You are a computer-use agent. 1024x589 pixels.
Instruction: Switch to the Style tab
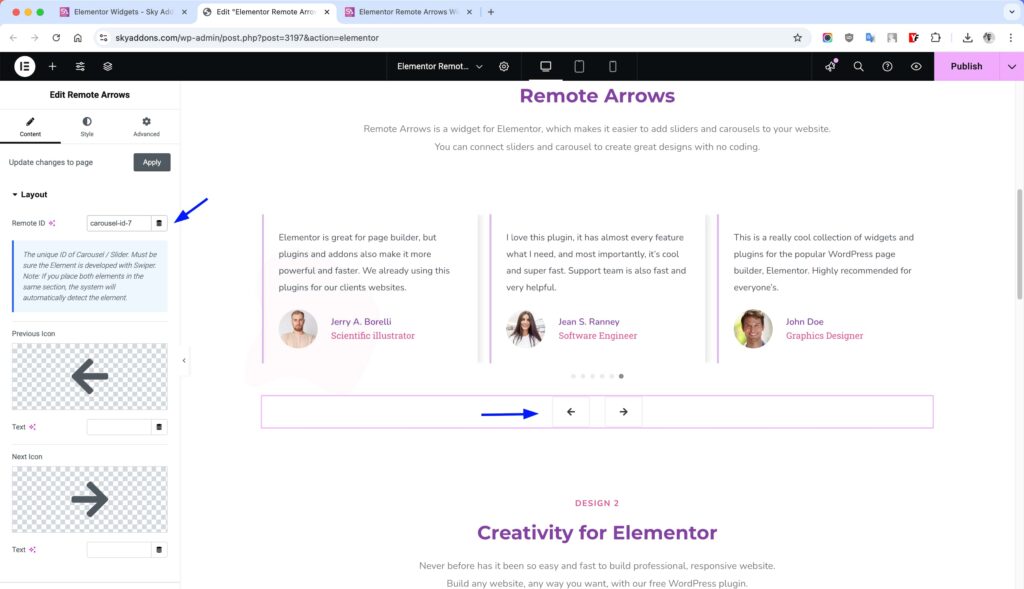tap(87, 127)
